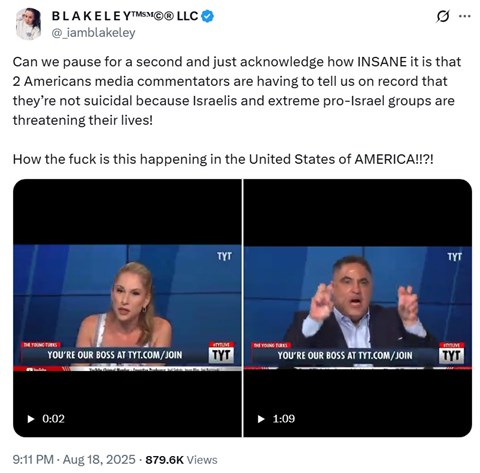This screenshot has width=480, height=473.
Task: Click the blue verified checkmark badge
Action: [x=208, y=16]
